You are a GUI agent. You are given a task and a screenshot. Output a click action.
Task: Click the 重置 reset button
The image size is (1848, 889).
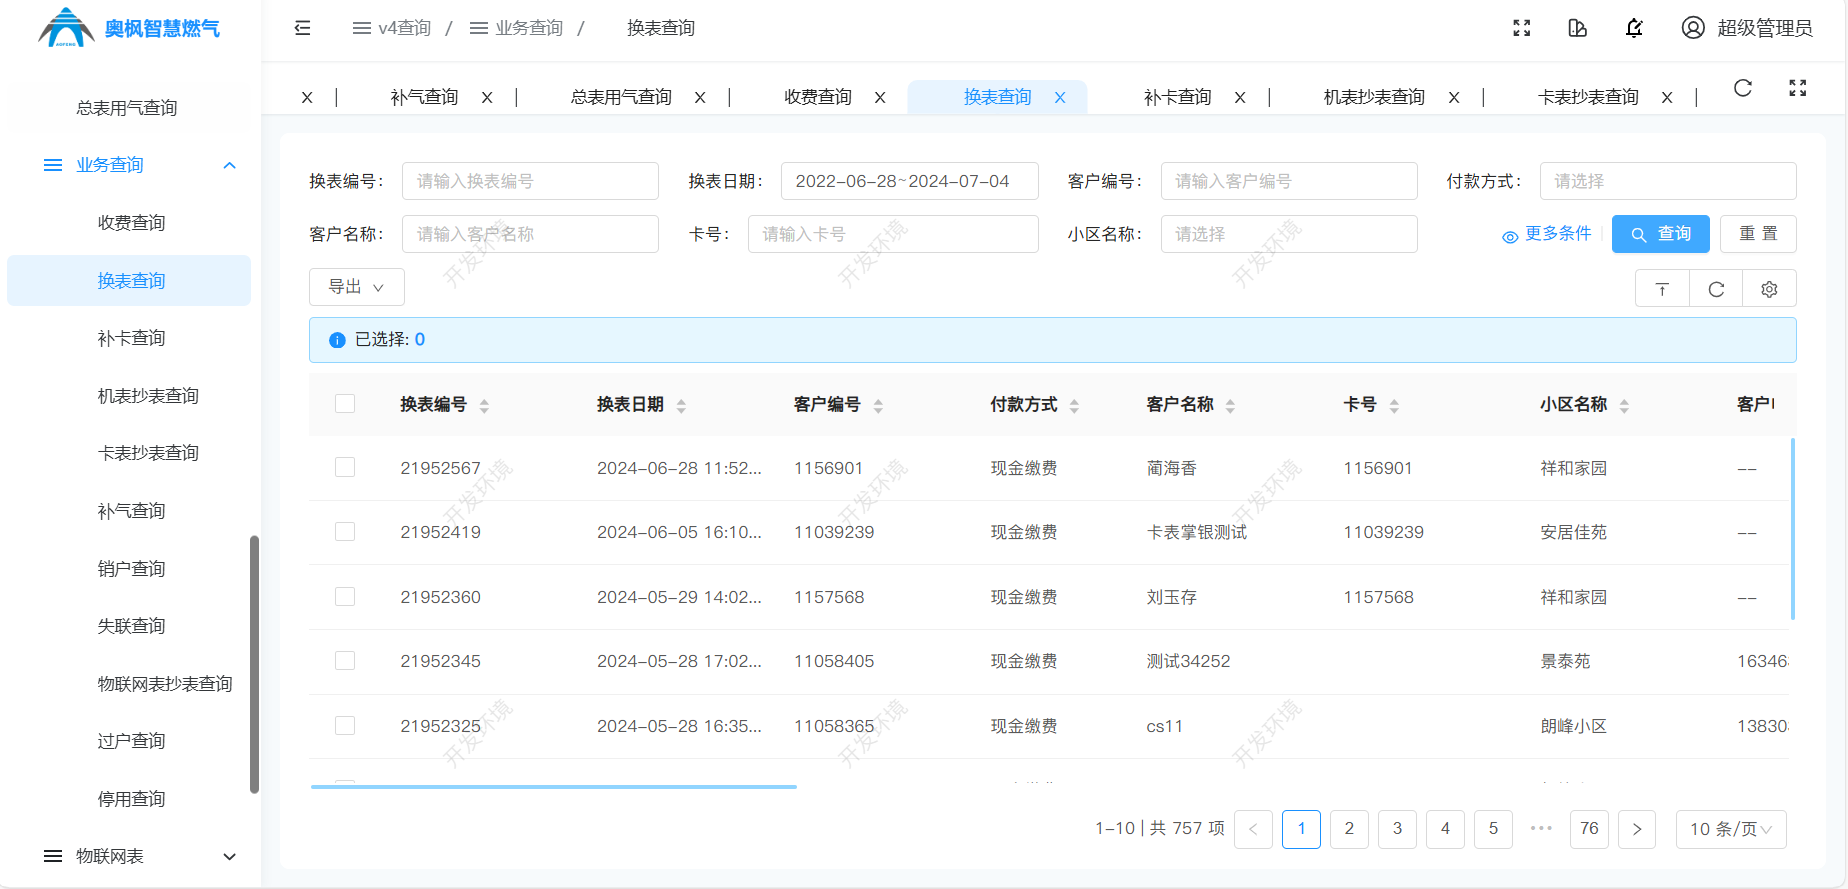1758,234
